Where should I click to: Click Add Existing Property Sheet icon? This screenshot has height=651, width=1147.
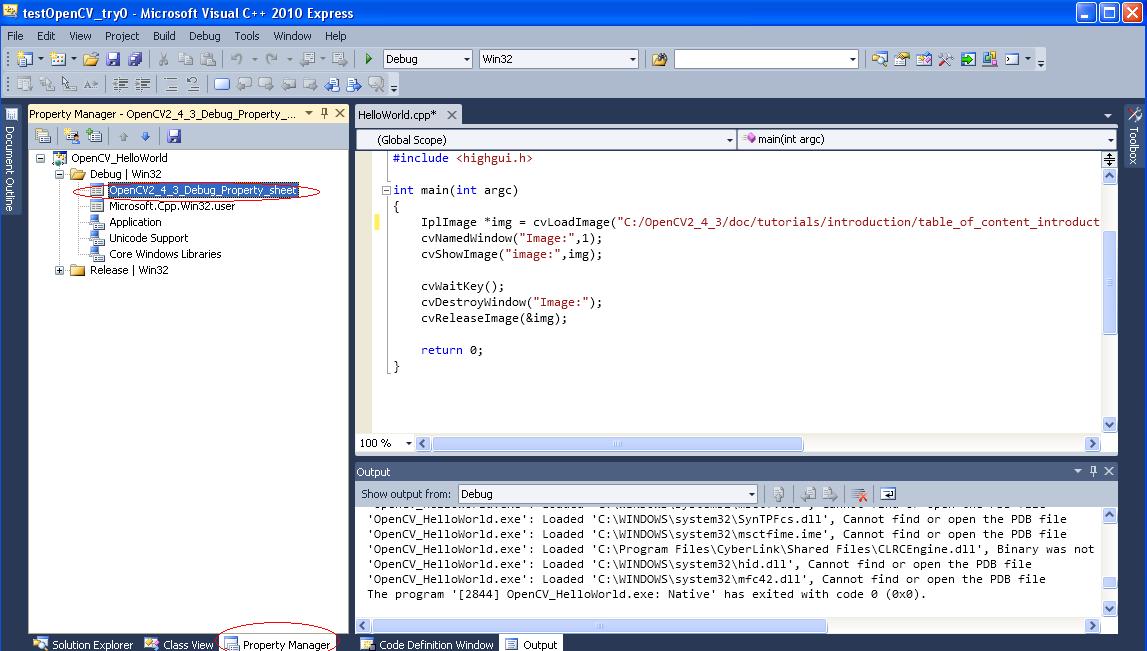(x=94, y=136)
